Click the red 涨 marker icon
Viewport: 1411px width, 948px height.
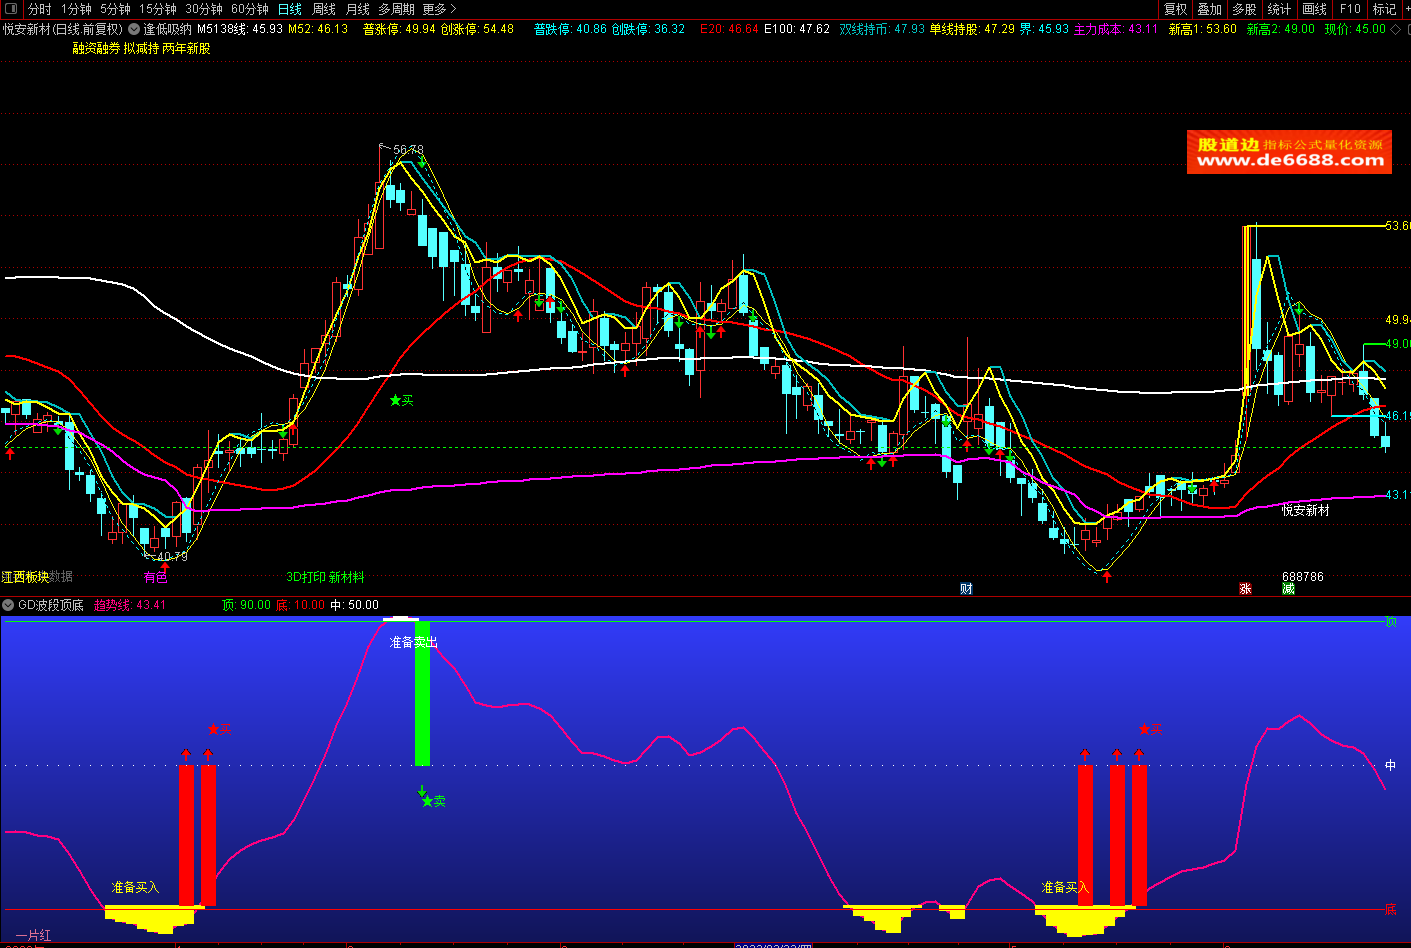point(1245,589)
